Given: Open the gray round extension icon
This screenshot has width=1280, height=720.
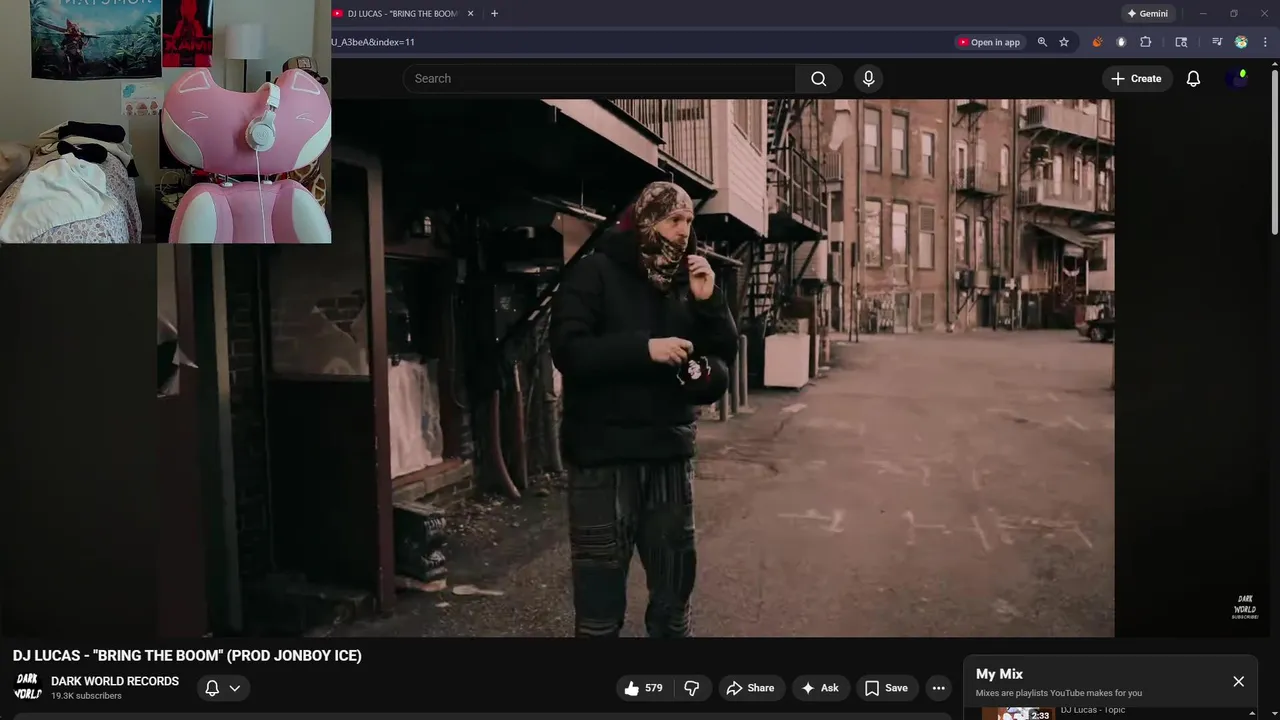Looking at the screenshot, I should [1121, 42].
